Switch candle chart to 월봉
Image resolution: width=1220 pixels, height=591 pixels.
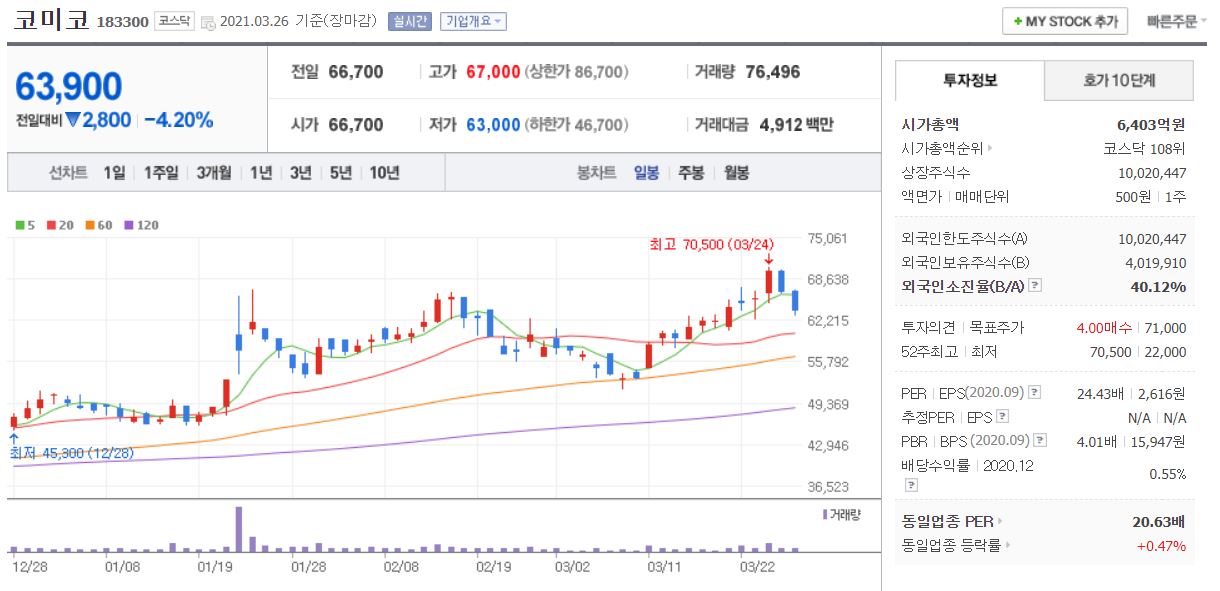[x=736, y=172]
